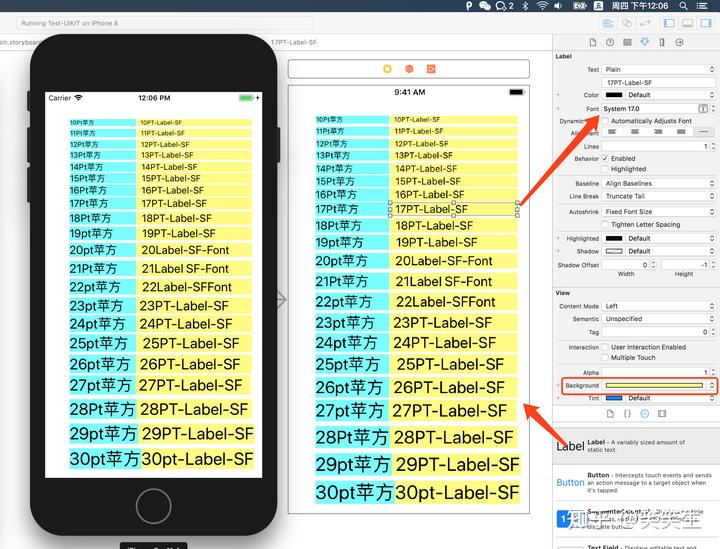The image size is (720, 549).
Task: Enable Automatically Adjusts Font checkbox
Action: [605, 121]
